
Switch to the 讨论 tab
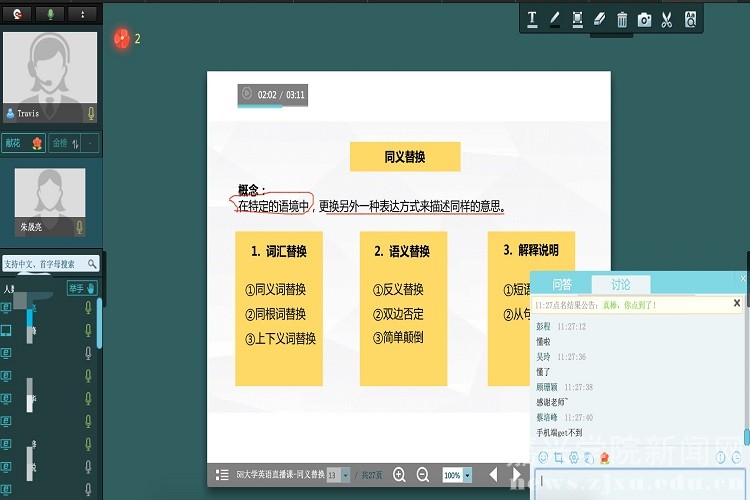(x=620, y=284)
